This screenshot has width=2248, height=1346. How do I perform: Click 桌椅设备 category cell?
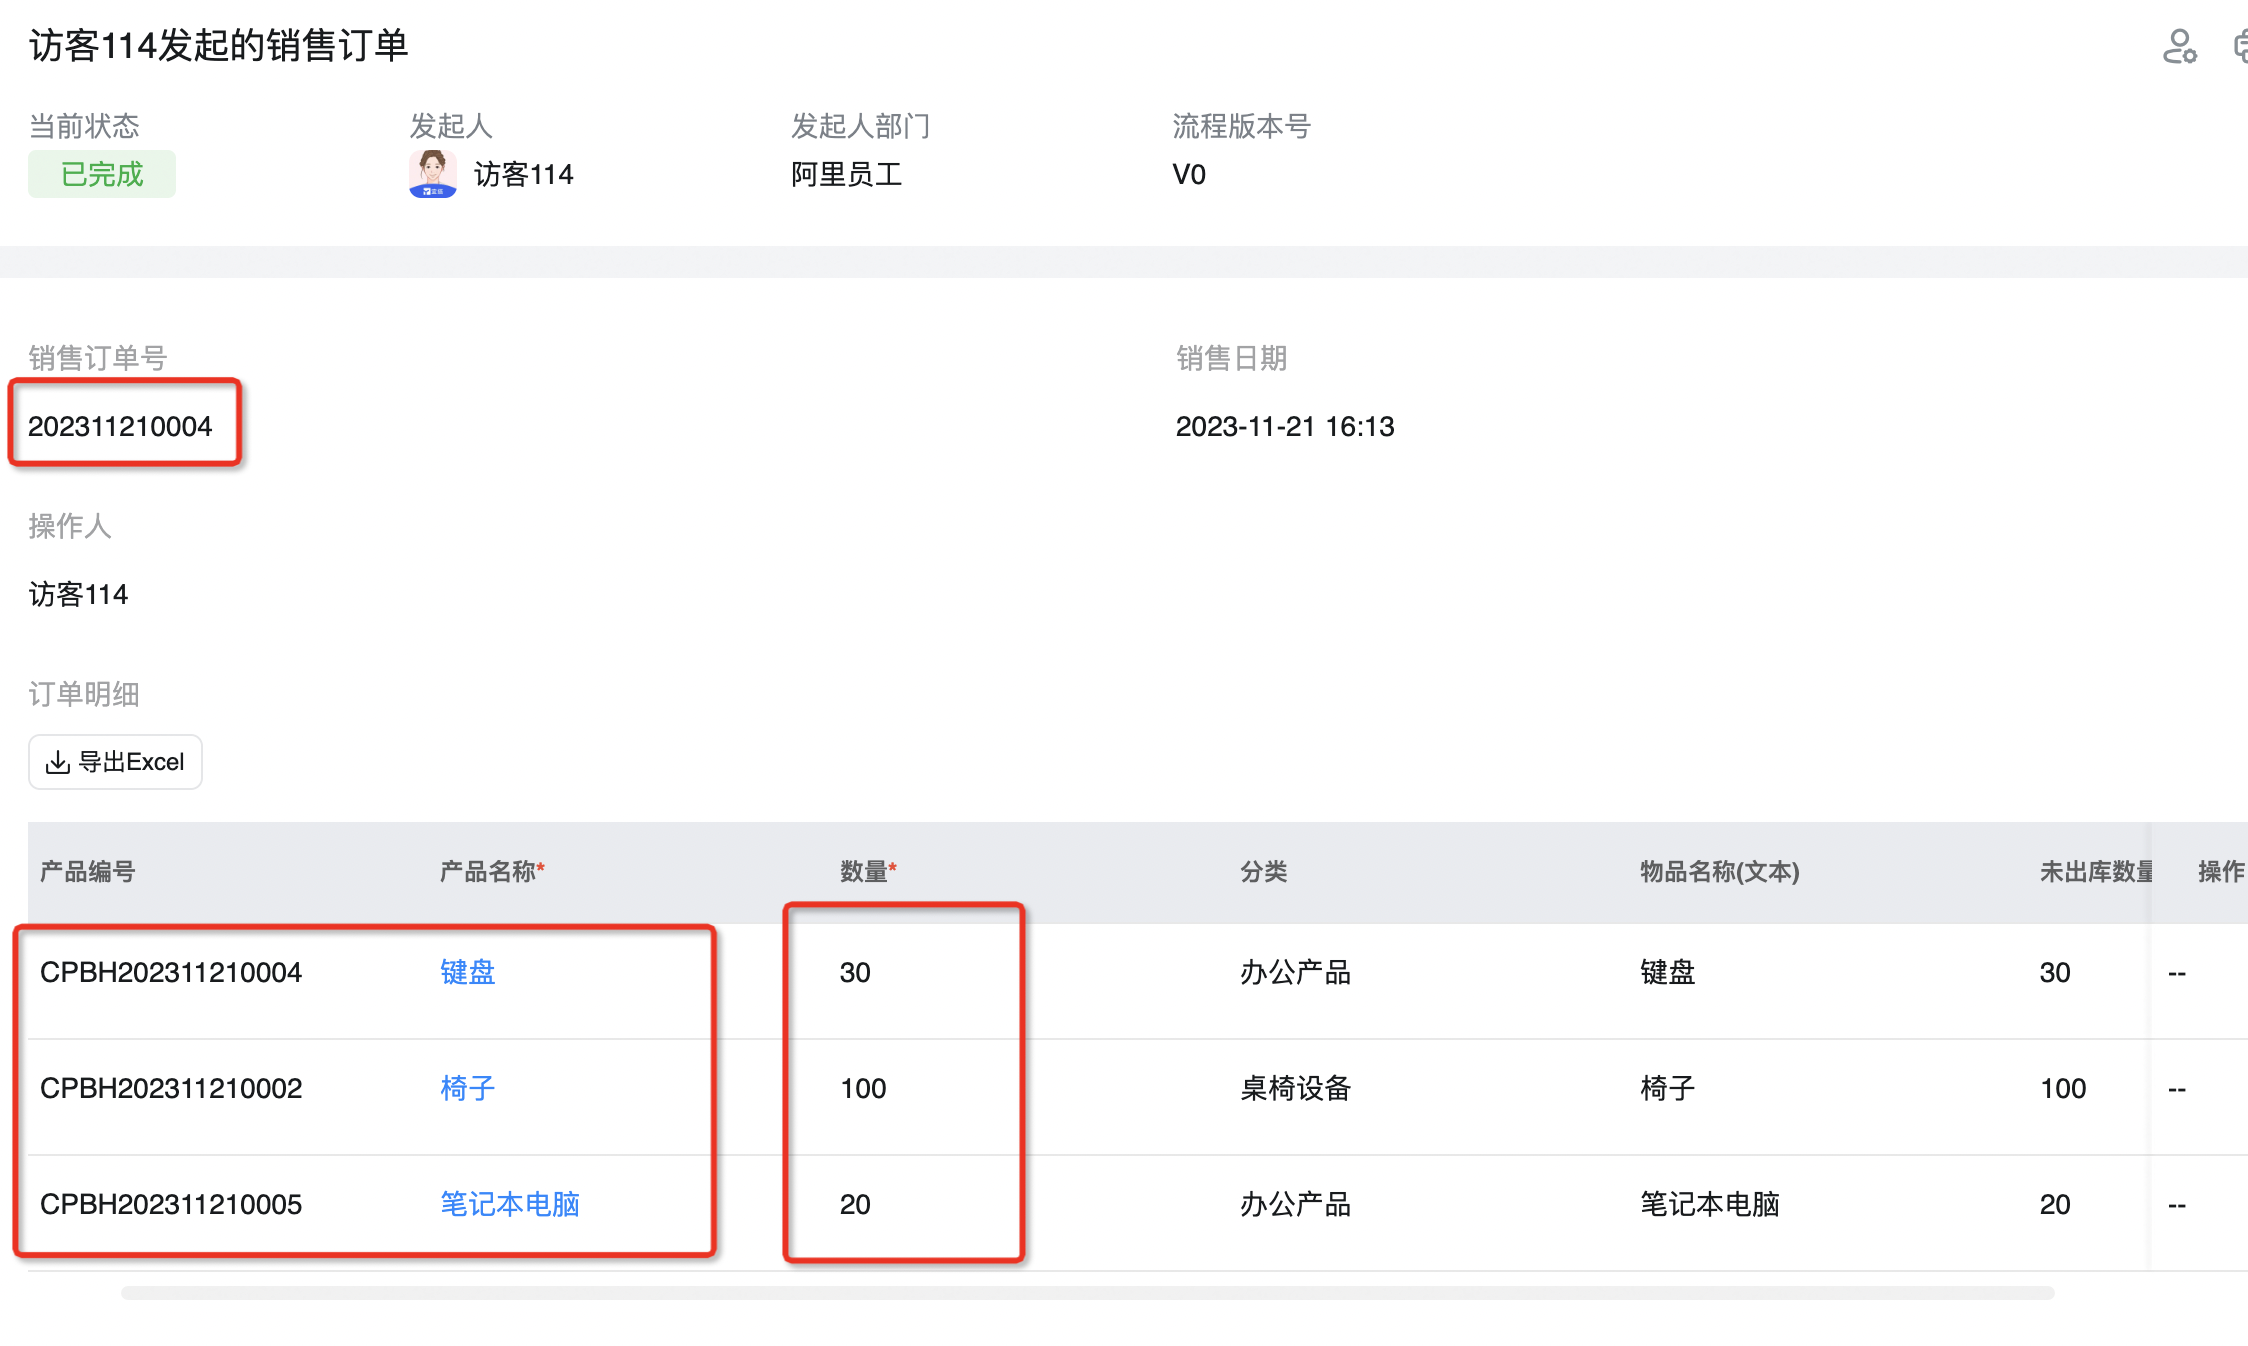(1296, 1088)
